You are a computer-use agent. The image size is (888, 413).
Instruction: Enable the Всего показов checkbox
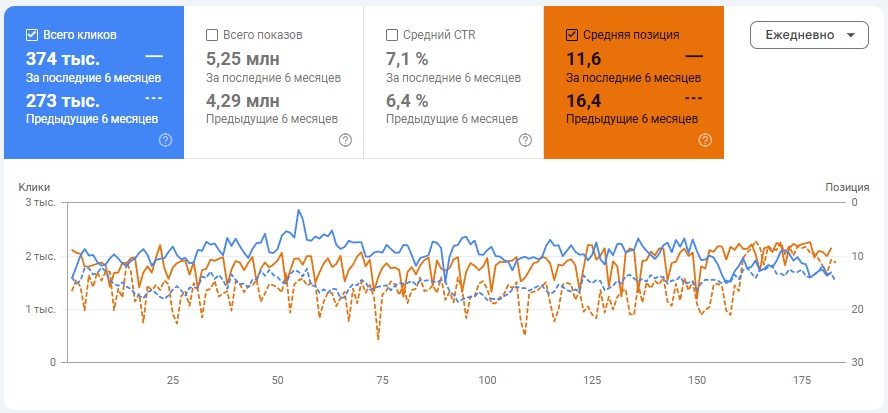(x=212, y=34)
